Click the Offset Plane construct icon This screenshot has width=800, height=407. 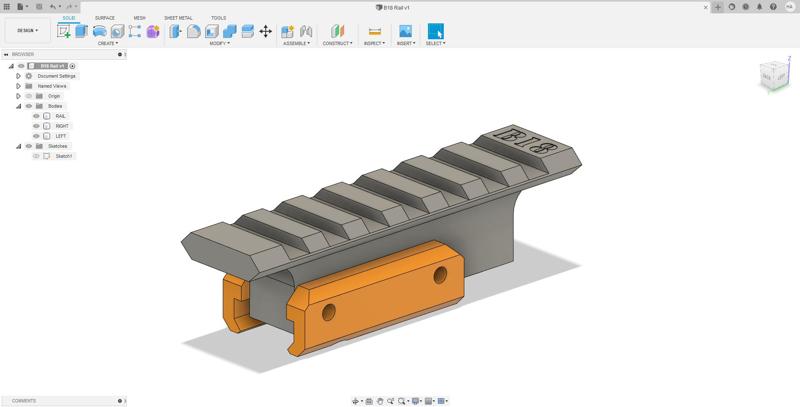coord(337,31)
